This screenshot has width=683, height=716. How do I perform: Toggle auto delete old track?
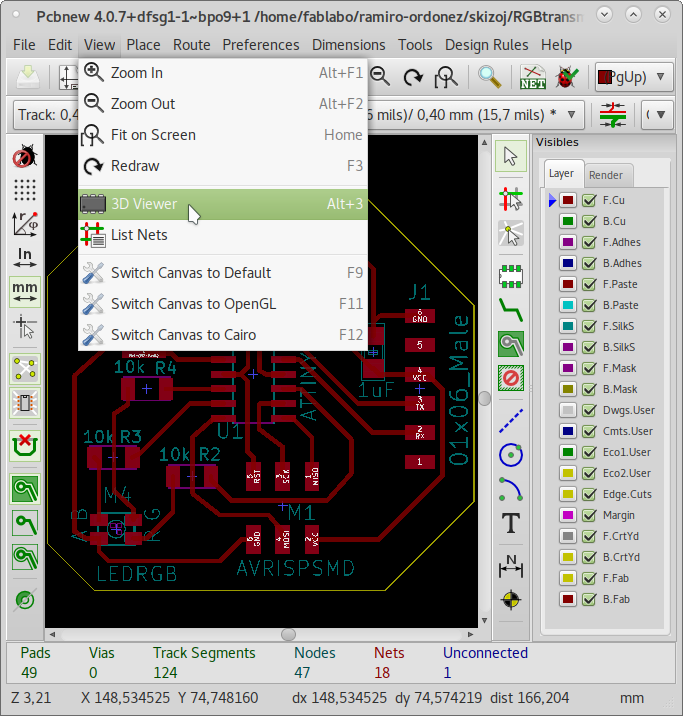(25, 446)
